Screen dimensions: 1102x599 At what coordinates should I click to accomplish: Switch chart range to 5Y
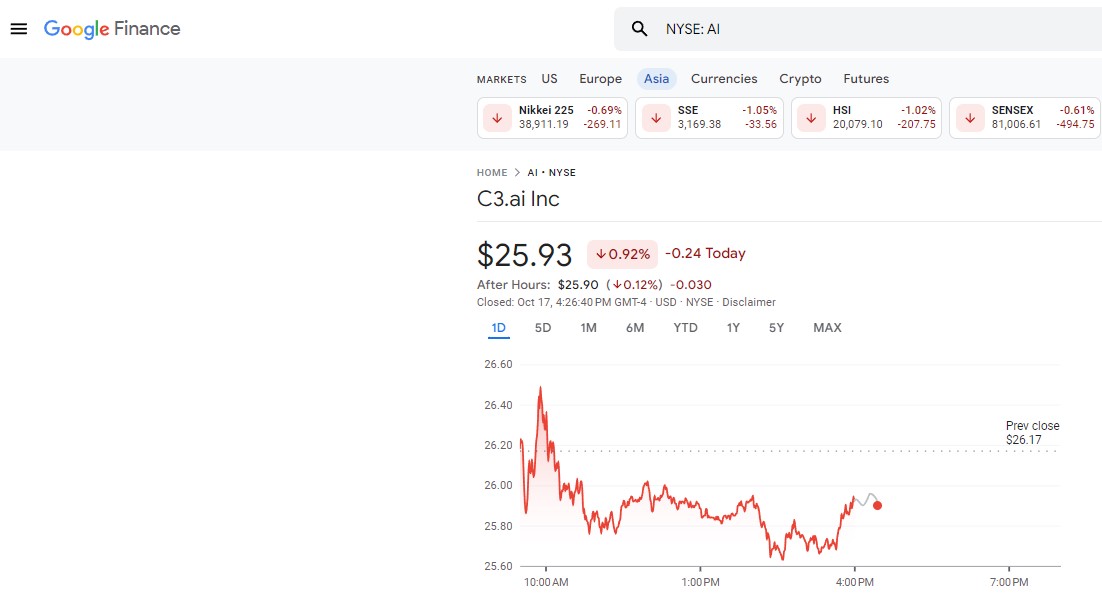pos(776,328)
